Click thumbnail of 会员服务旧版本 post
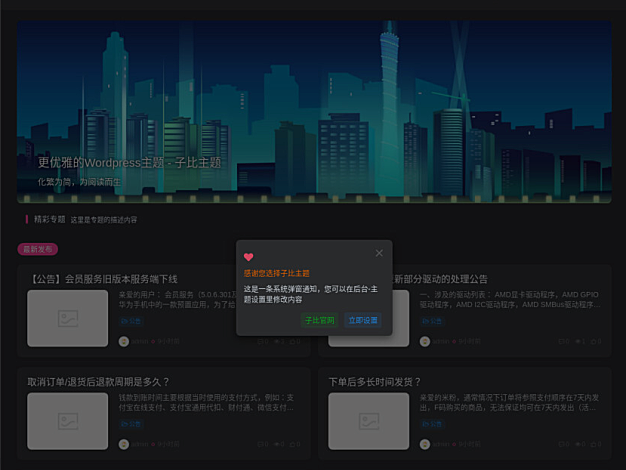This screenshot has height=470, width=626. point(67,318)
